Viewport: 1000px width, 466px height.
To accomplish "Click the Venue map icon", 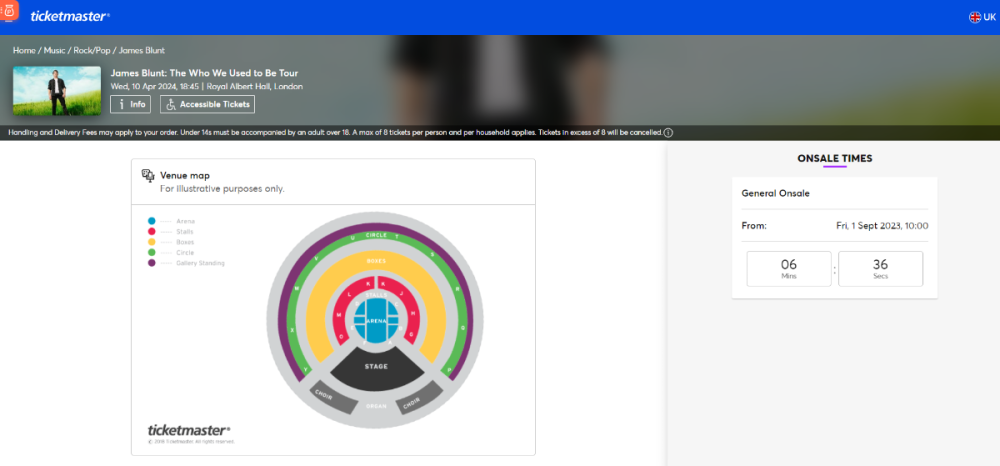I will click(149, 176).
